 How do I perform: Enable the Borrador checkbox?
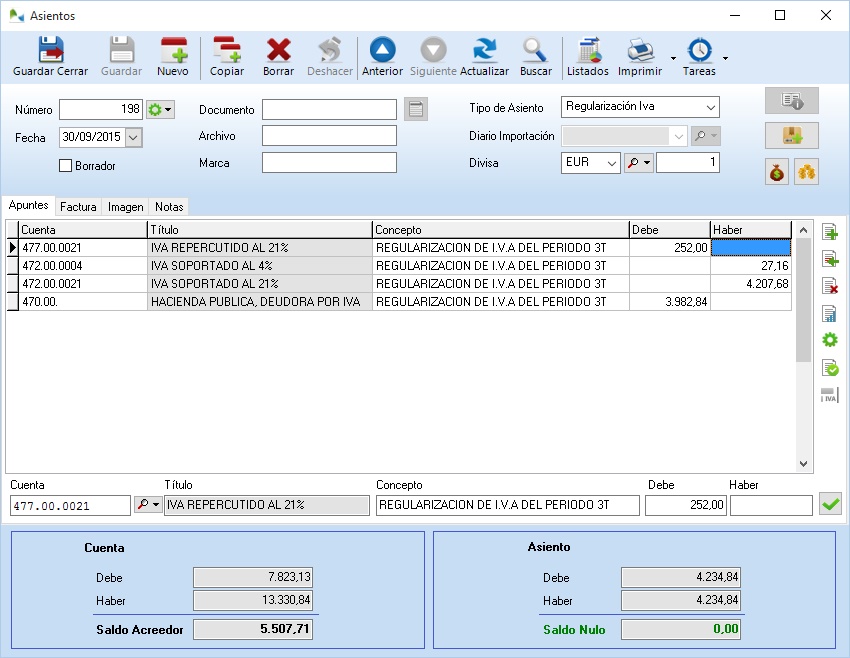67,166
